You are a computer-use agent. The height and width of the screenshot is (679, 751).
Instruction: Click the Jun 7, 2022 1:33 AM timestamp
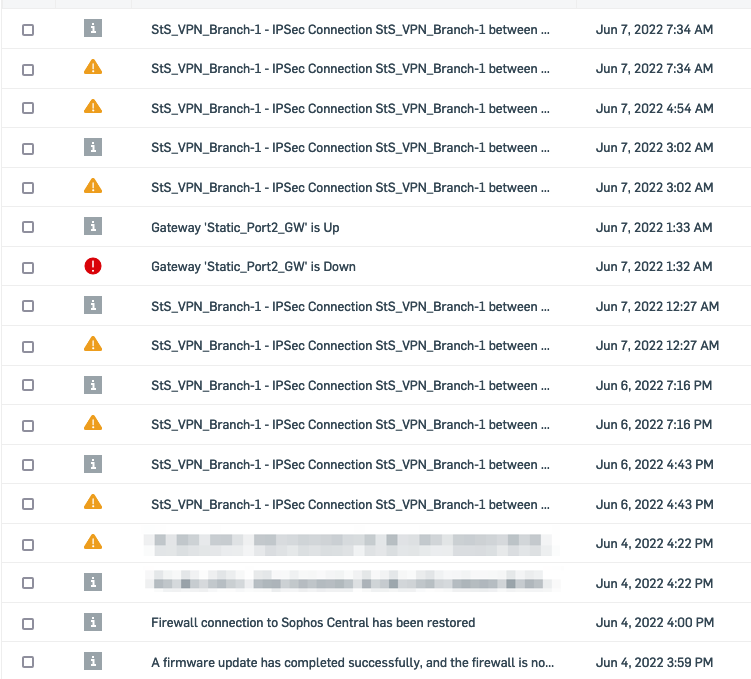tap(654, 227)
